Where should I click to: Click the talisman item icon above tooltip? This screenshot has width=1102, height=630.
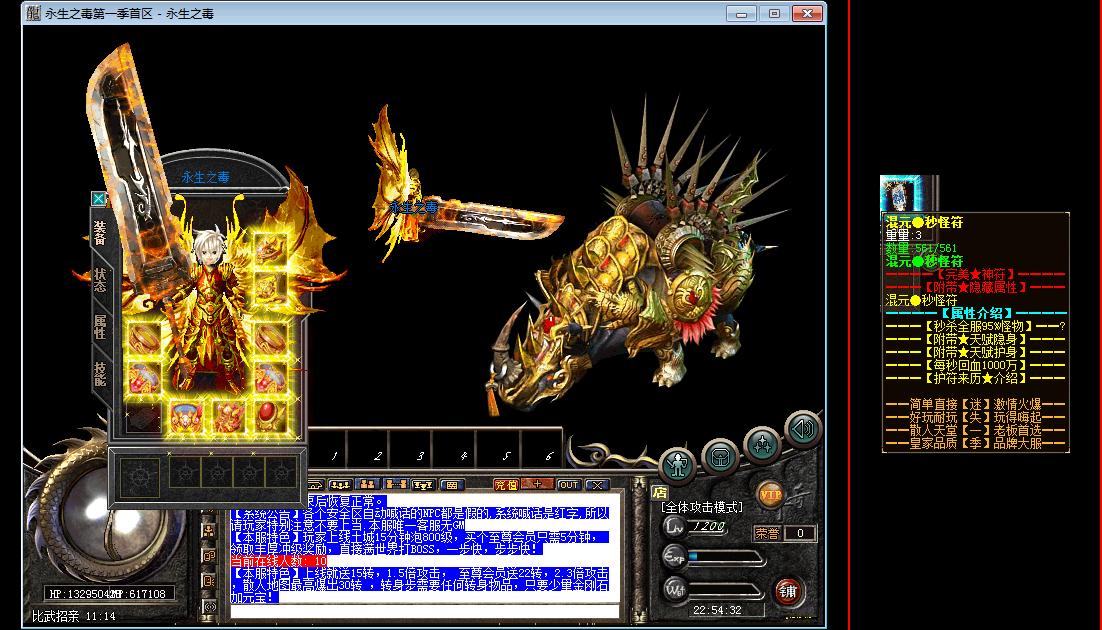pyautogui.click(x=900, y=194)
